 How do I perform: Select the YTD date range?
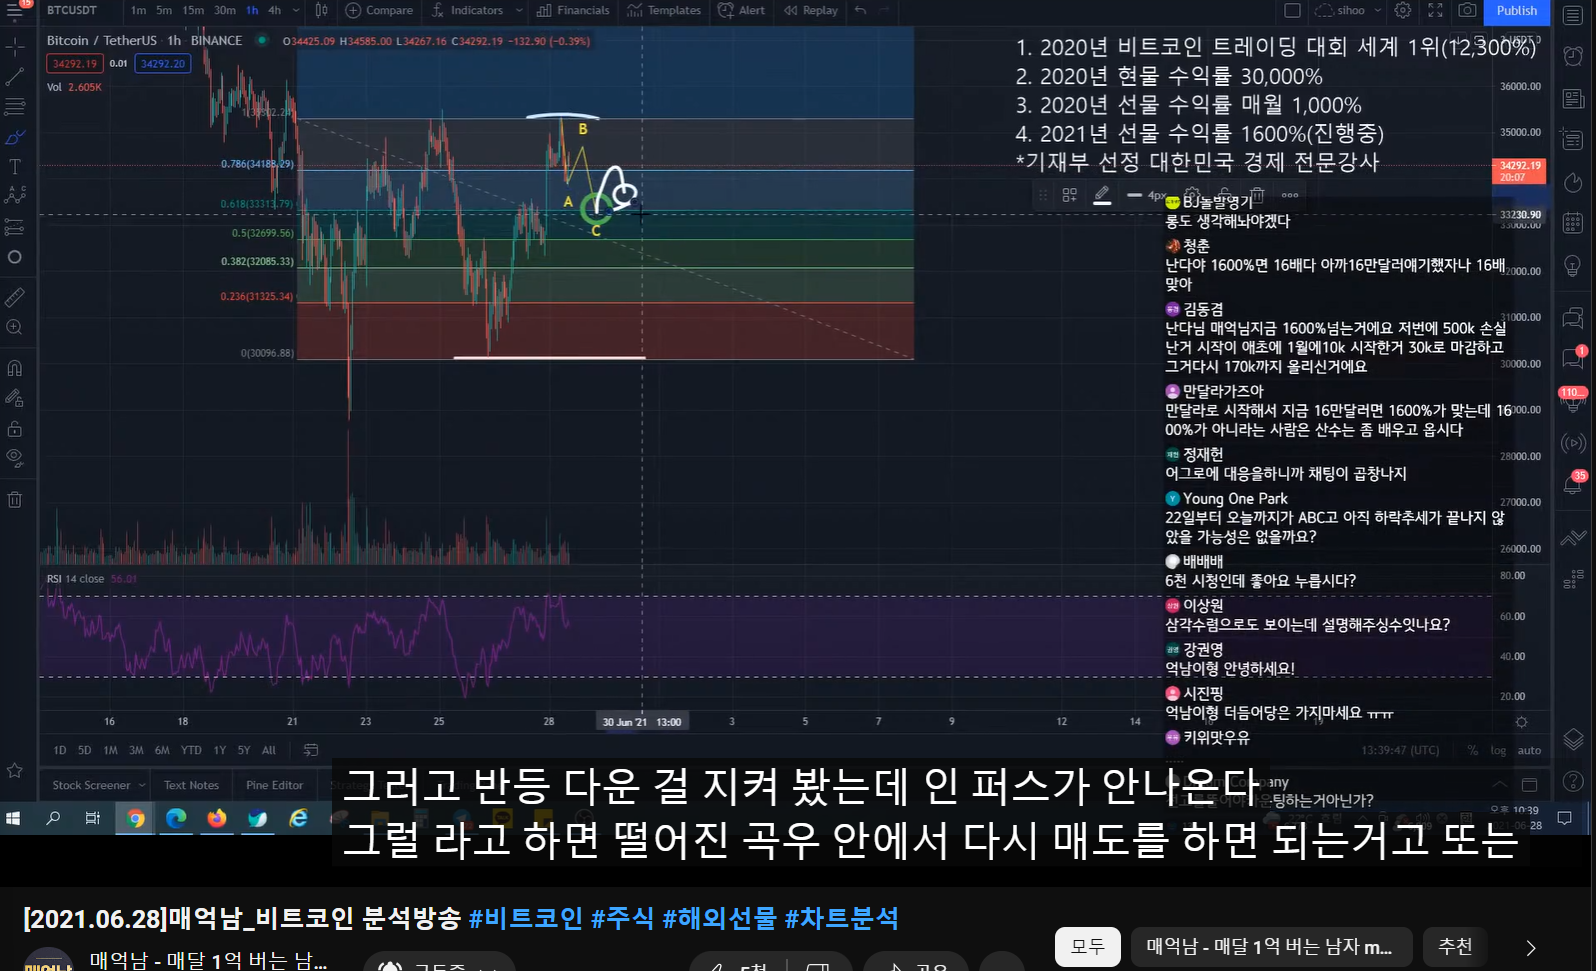(191, 750)
